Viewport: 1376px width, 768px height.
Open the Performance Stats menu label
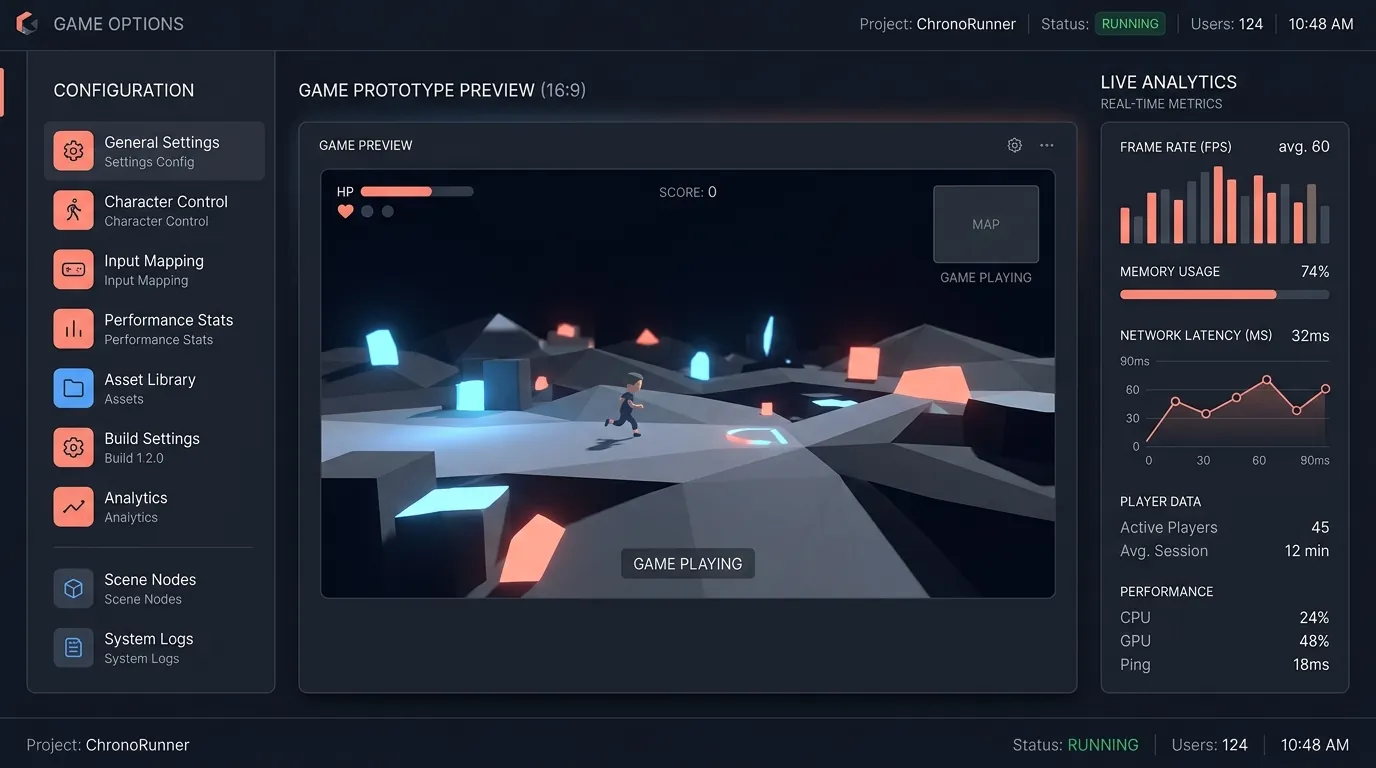coord(169,320)
